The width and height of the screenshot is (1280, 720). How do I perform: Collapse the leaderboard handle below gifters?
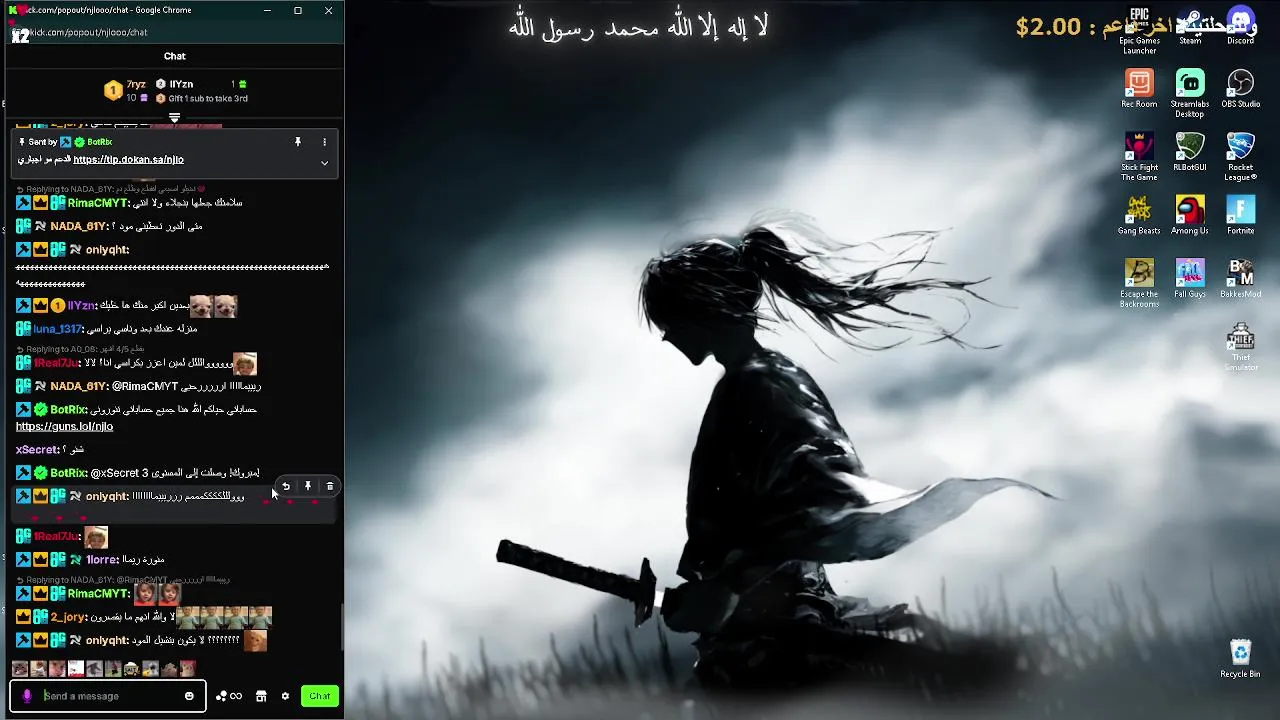[x=174, y=118]
